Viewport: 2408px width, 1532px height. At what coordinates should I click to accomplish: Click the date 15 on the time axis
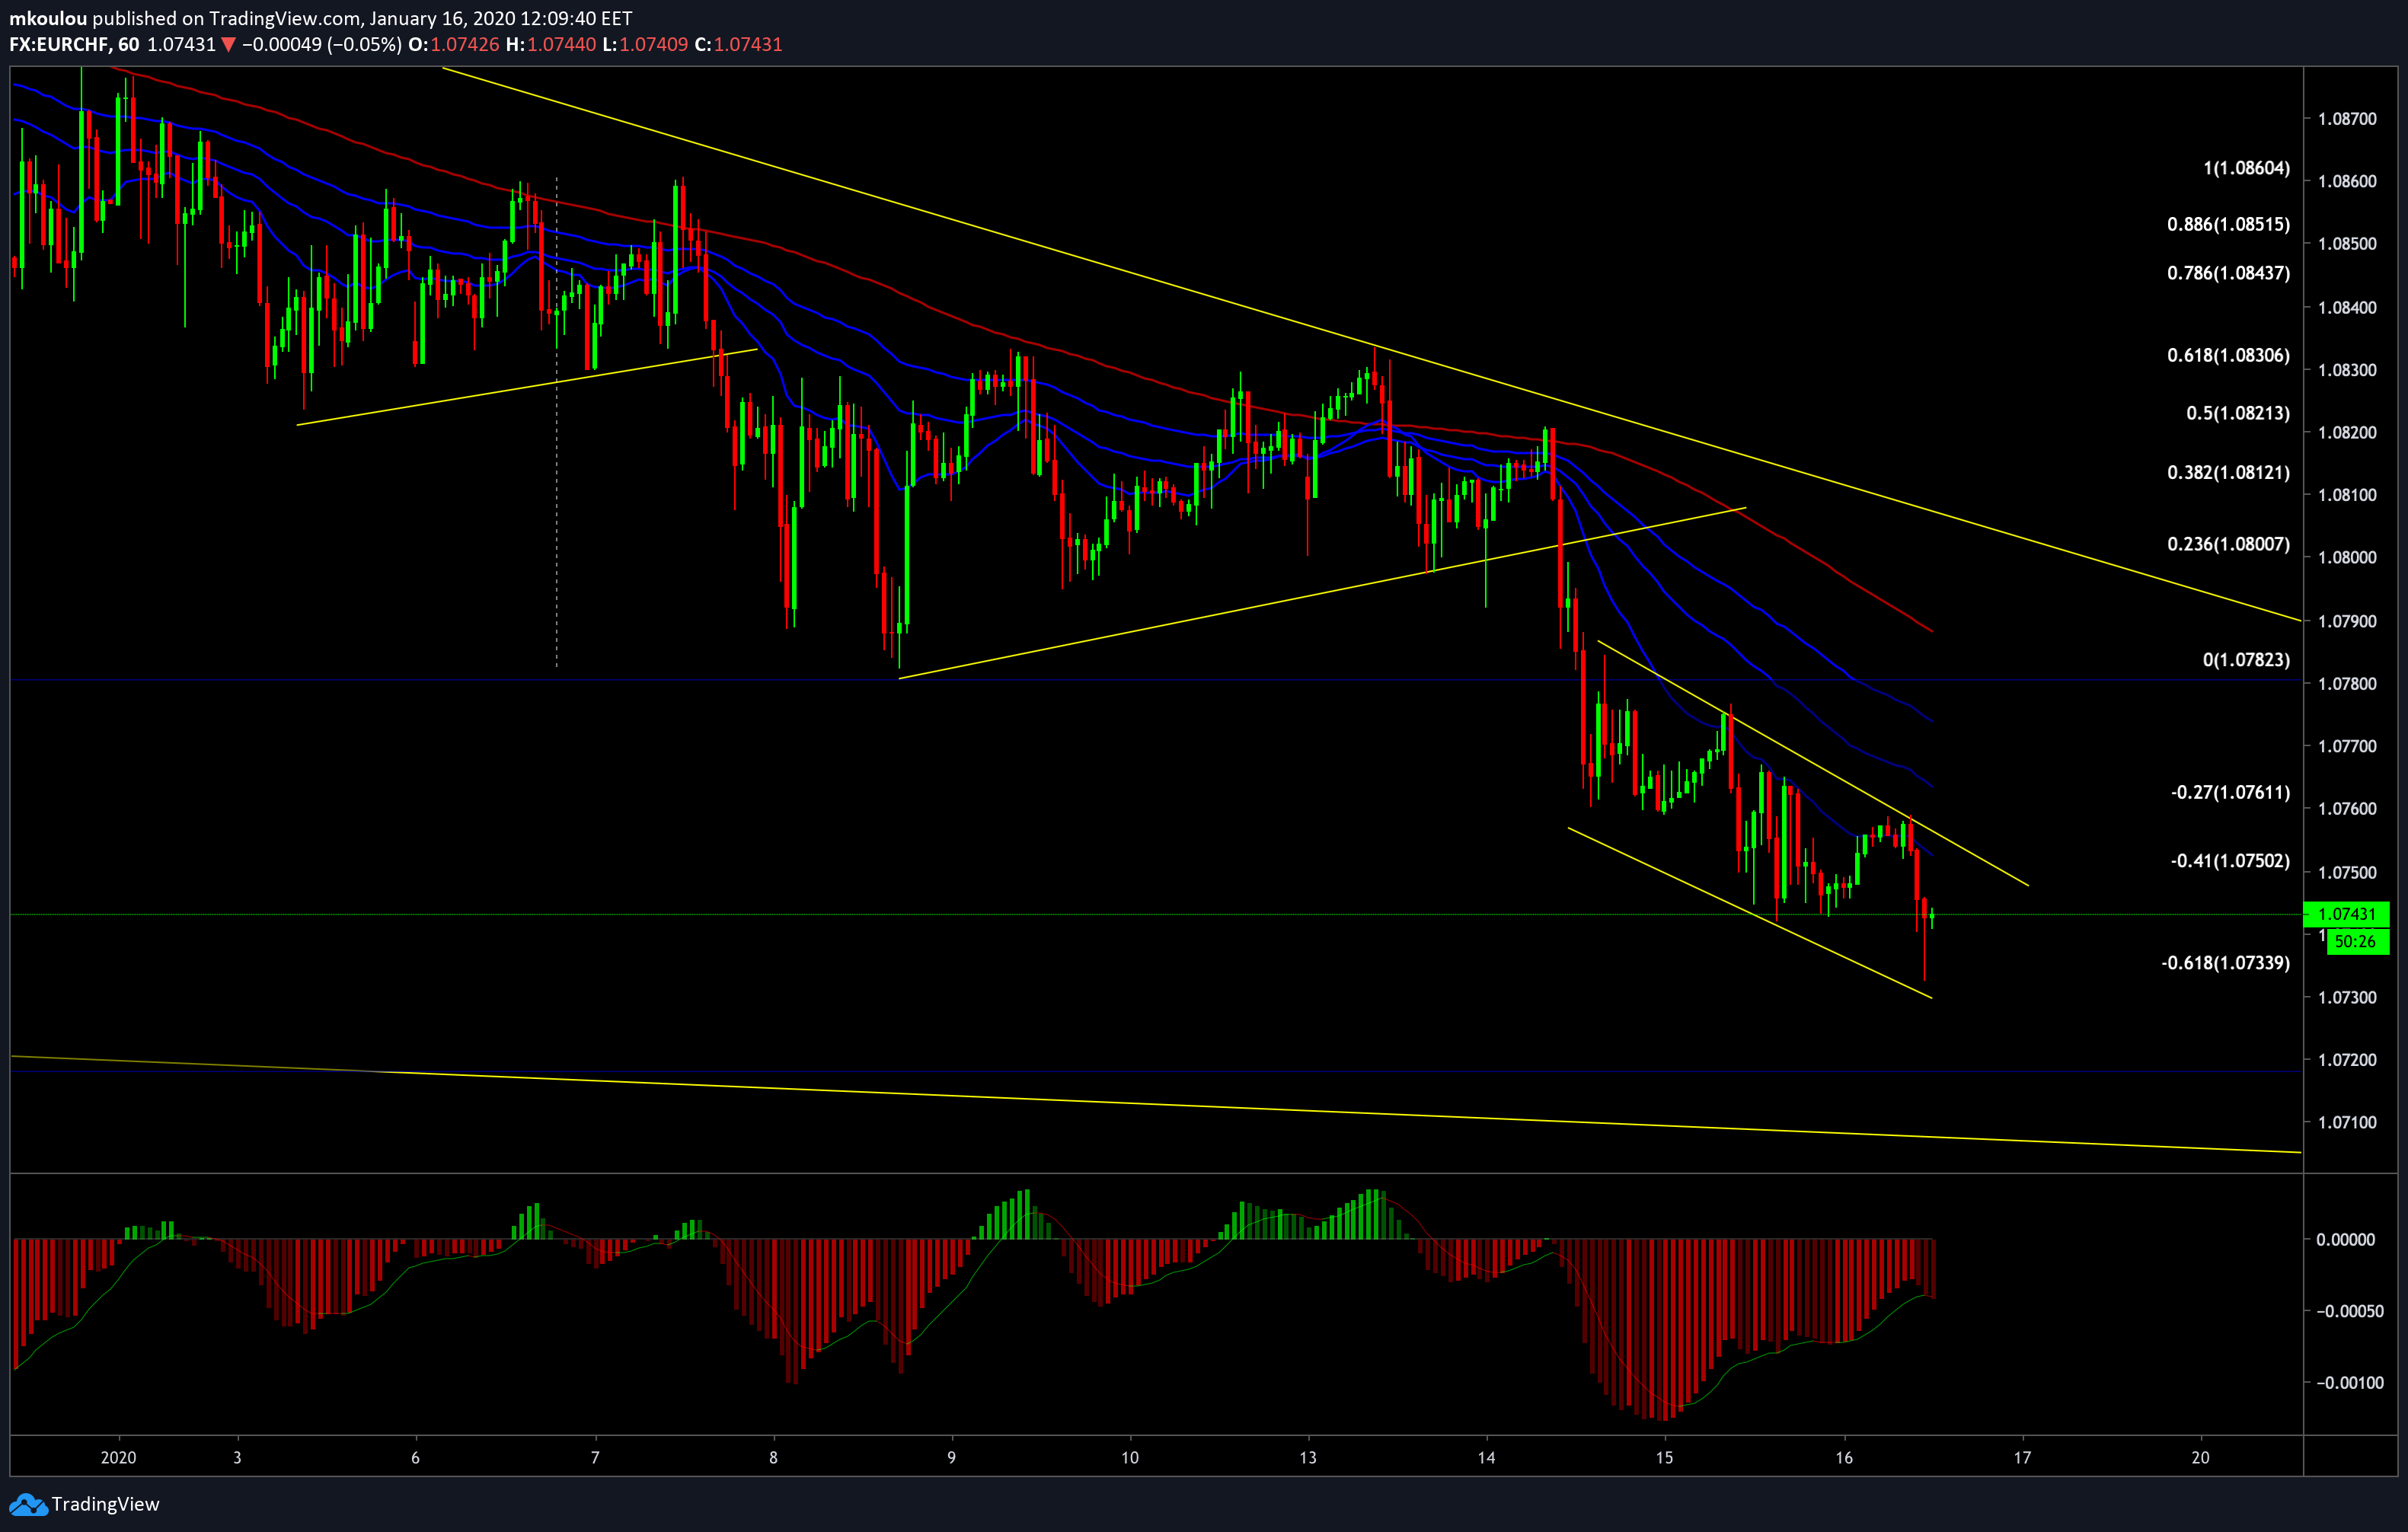click(x=1664, y=1458)
